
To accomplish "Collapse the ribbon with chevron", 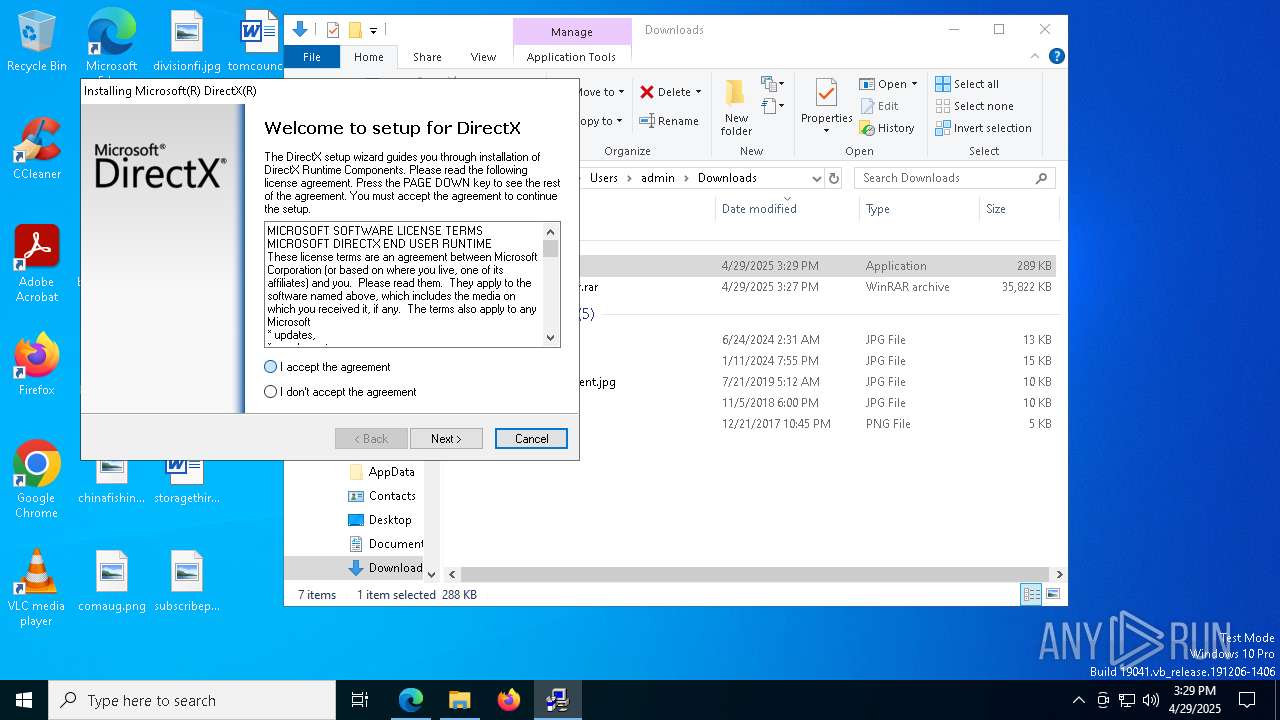I will 1036,57.
